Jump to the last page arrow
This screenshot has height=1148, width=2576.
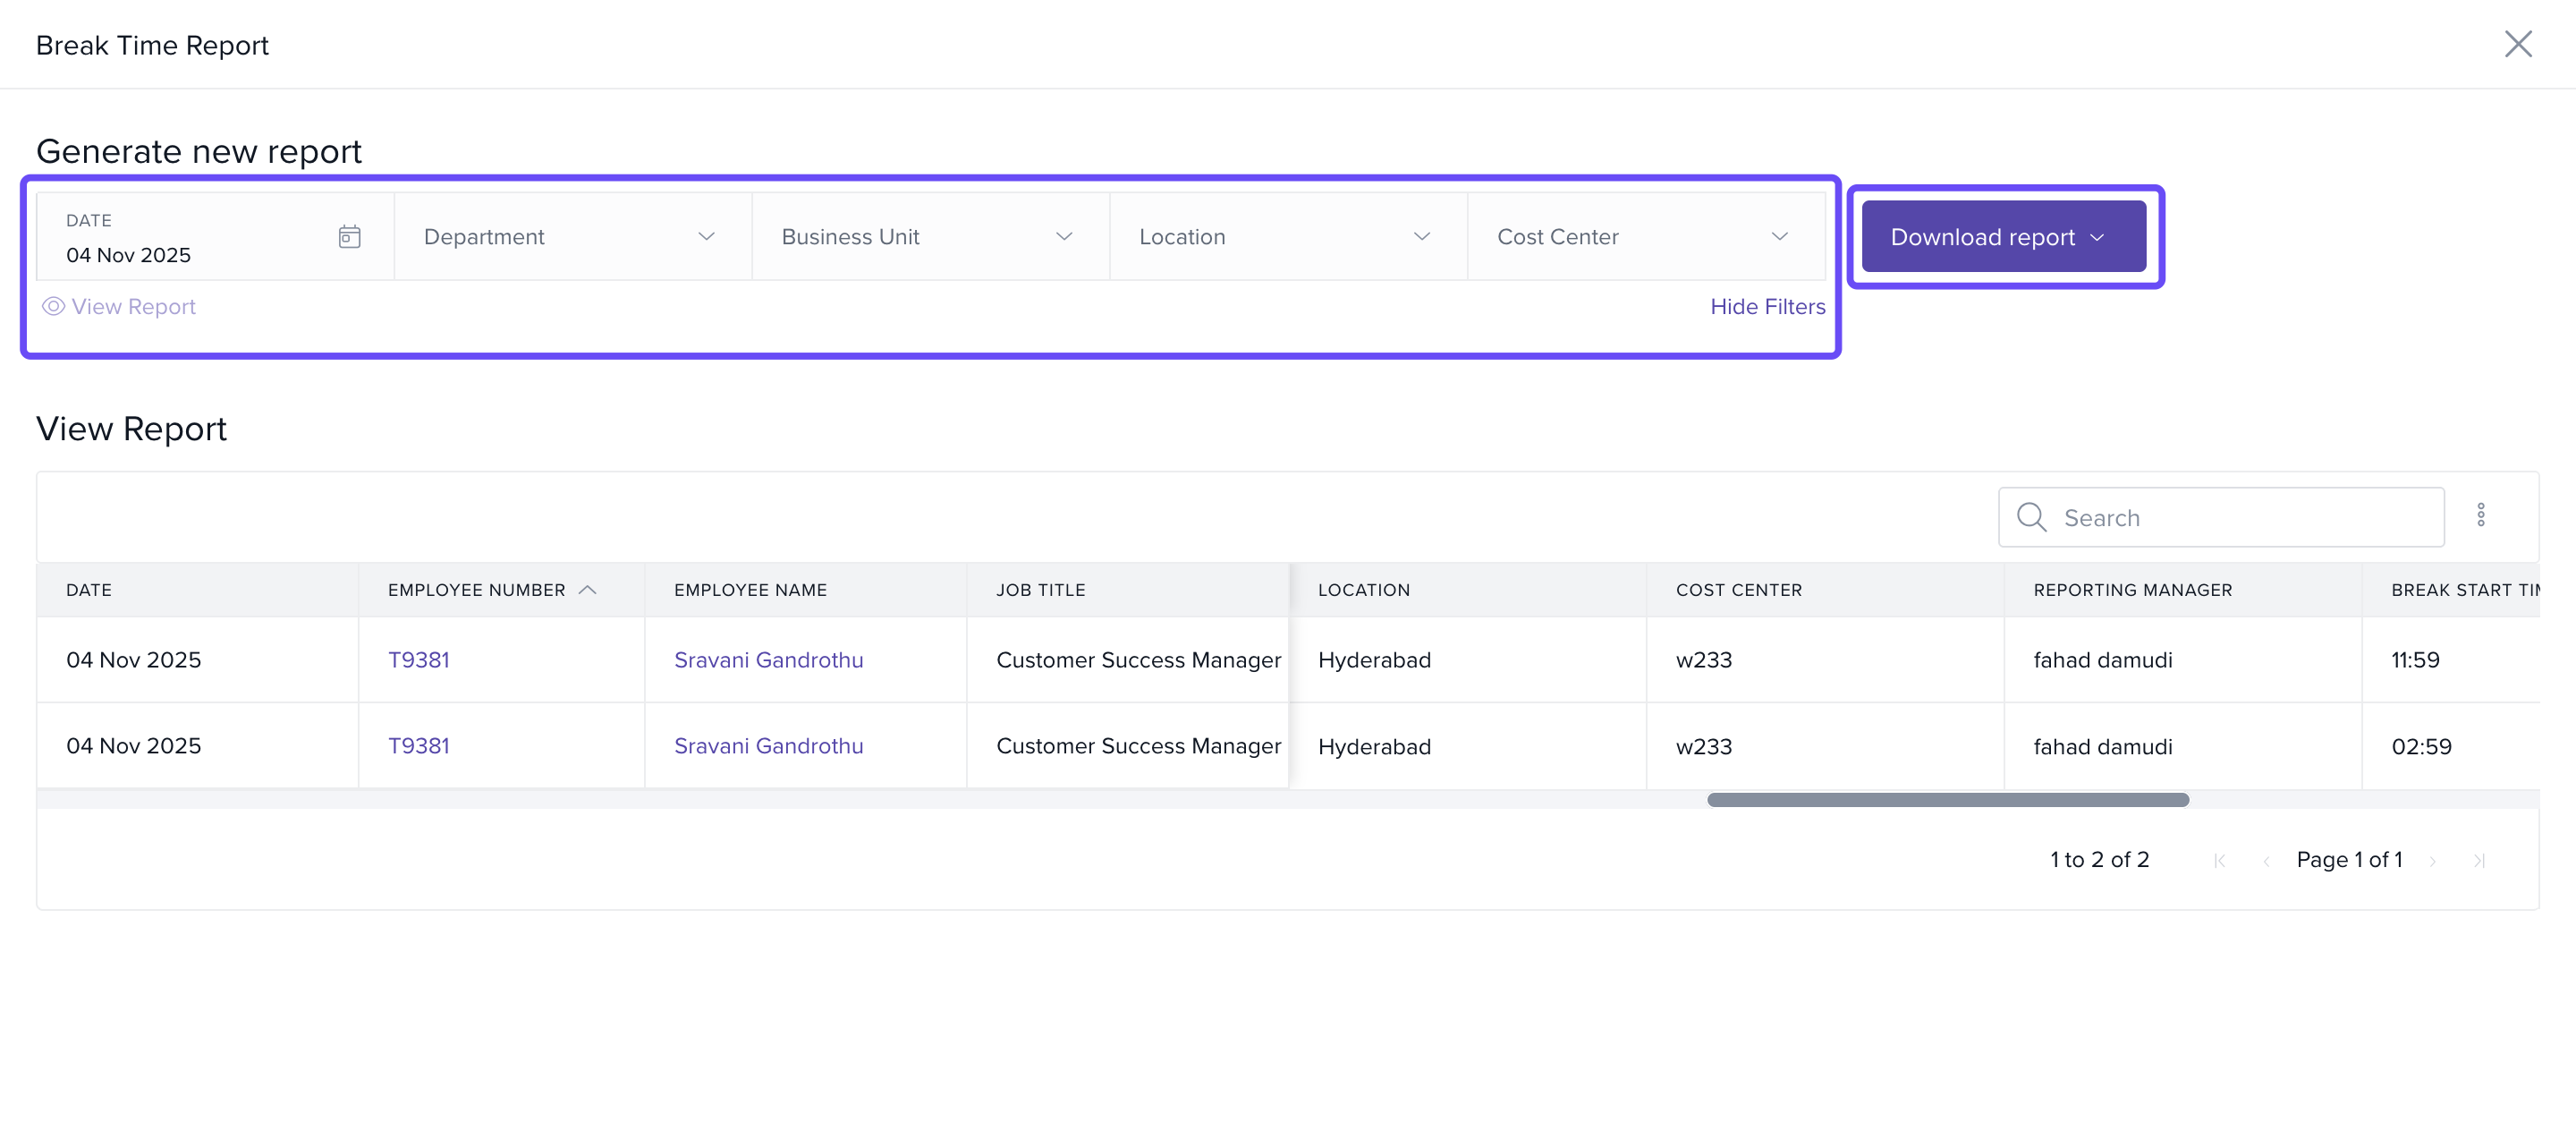[2479, 861]
